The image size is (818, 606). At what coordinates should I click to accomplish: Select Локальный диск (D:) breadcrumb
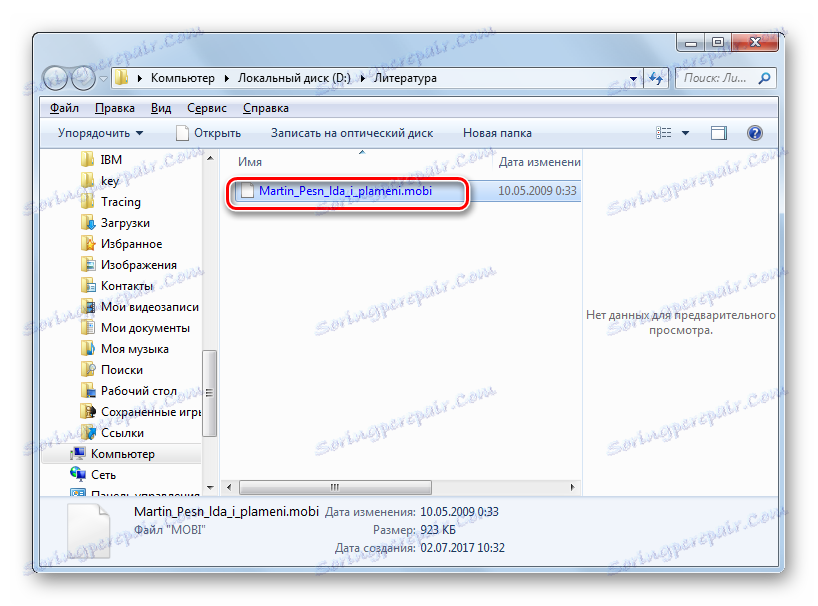[x=294, y=78]
